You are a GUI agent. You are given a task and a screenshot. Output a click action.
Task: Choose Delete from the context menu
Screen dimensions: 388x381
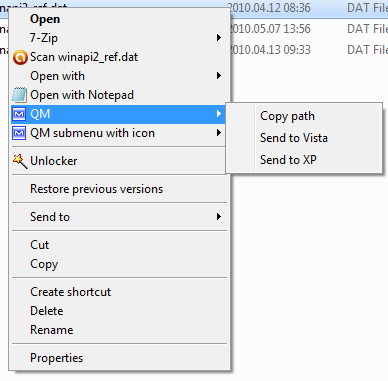[x=47, y=311]
